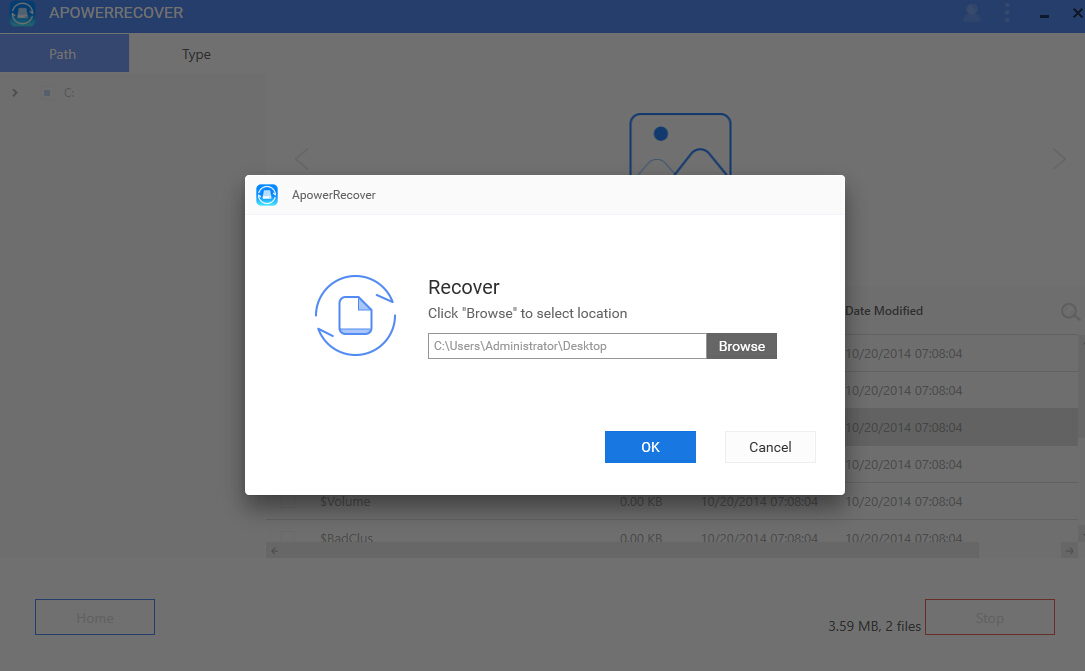
Task: Click the Home button
Action: 95,617
